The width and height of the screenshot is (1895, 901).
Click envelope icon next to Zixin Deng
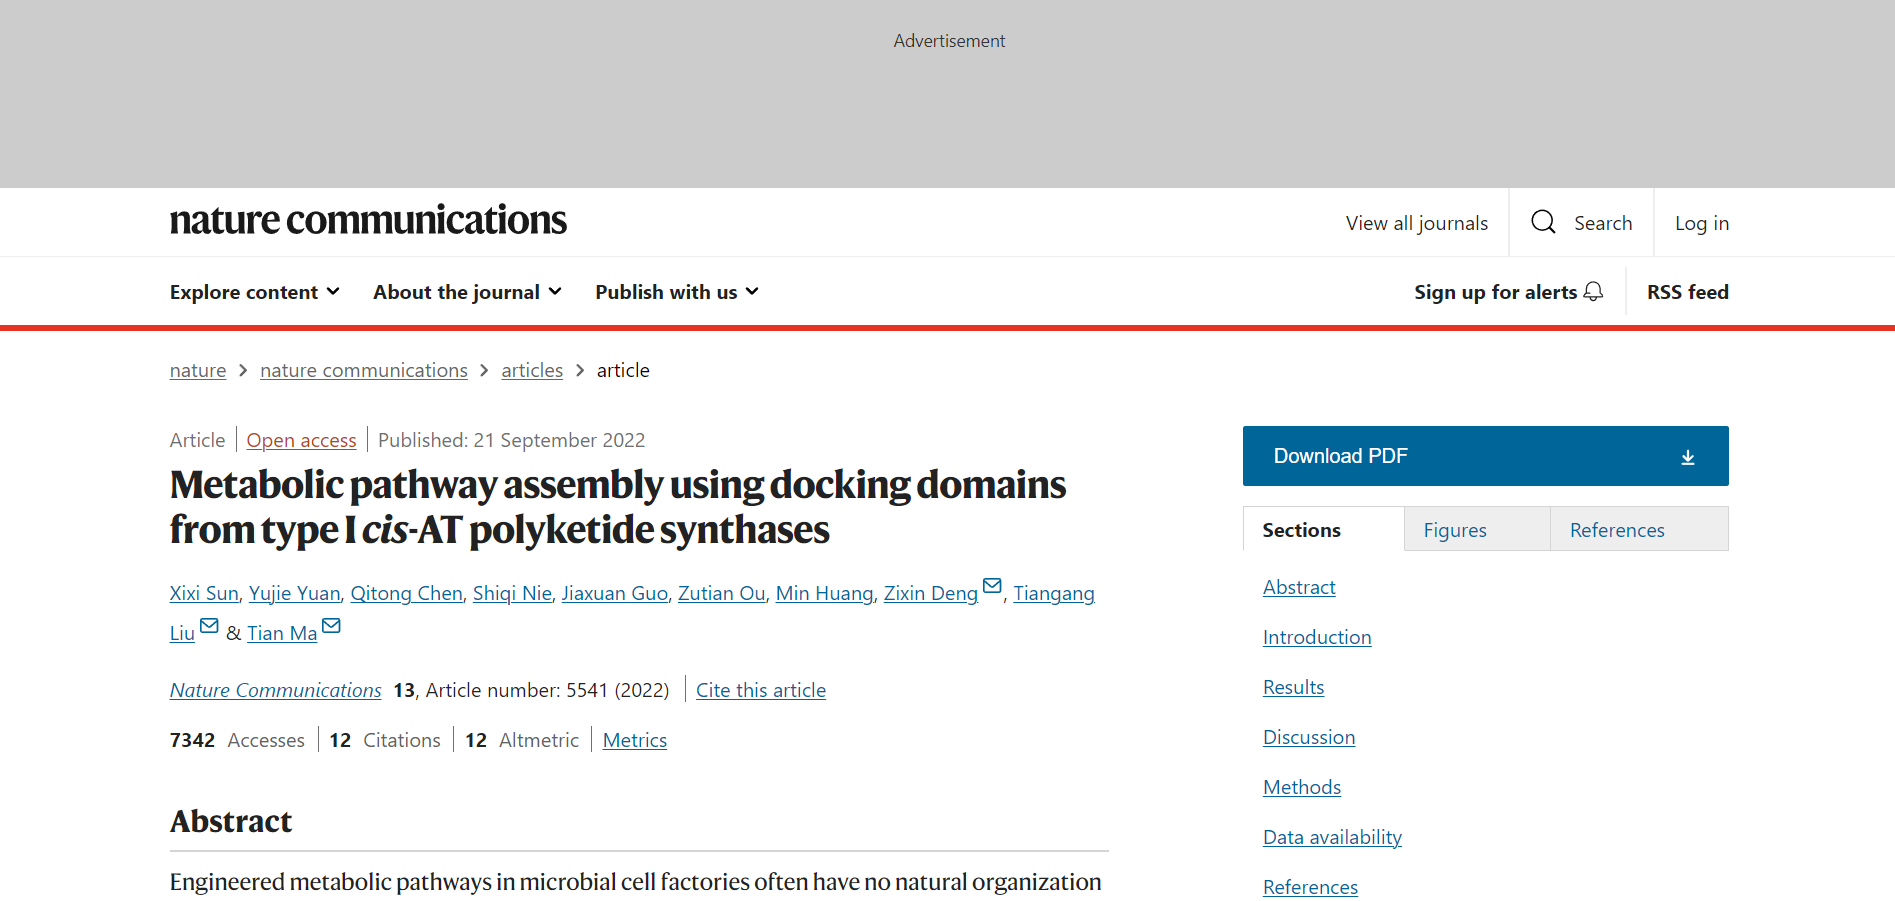(992, 586)
